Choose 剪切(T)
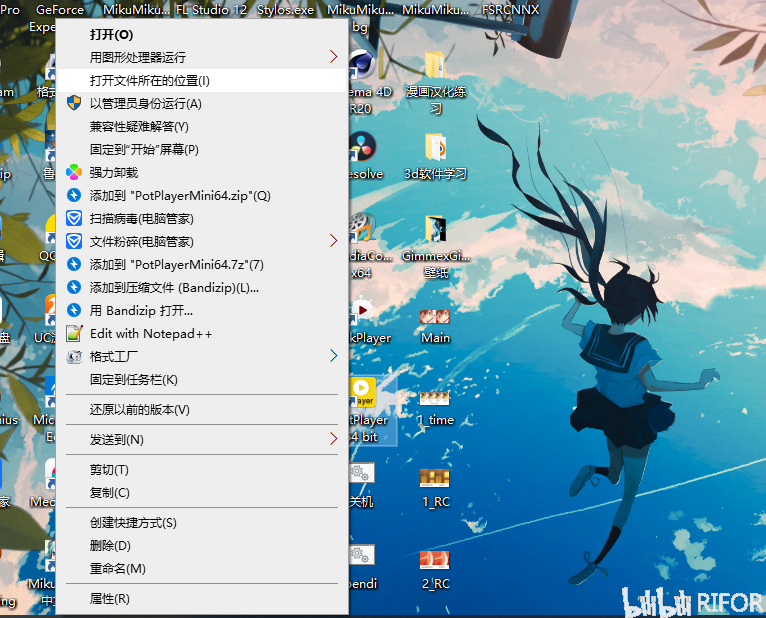Image resolution: width=766 pixels, height=618 pixels. click(201, 470)
